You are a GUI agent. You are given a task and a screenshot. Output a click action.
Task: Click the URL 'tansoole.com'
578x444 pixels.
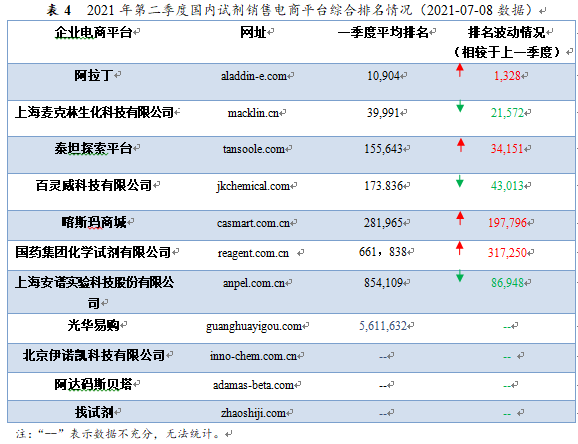pos(254,149)
